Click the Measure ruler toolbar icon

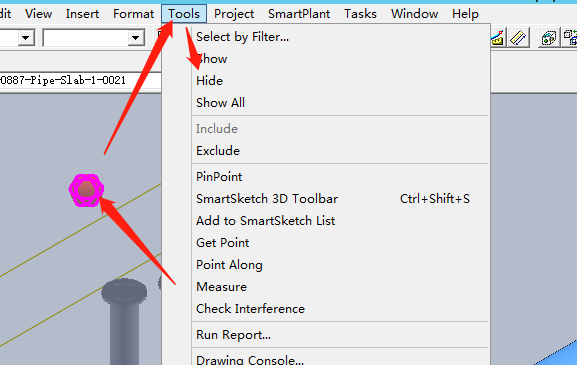518,38
